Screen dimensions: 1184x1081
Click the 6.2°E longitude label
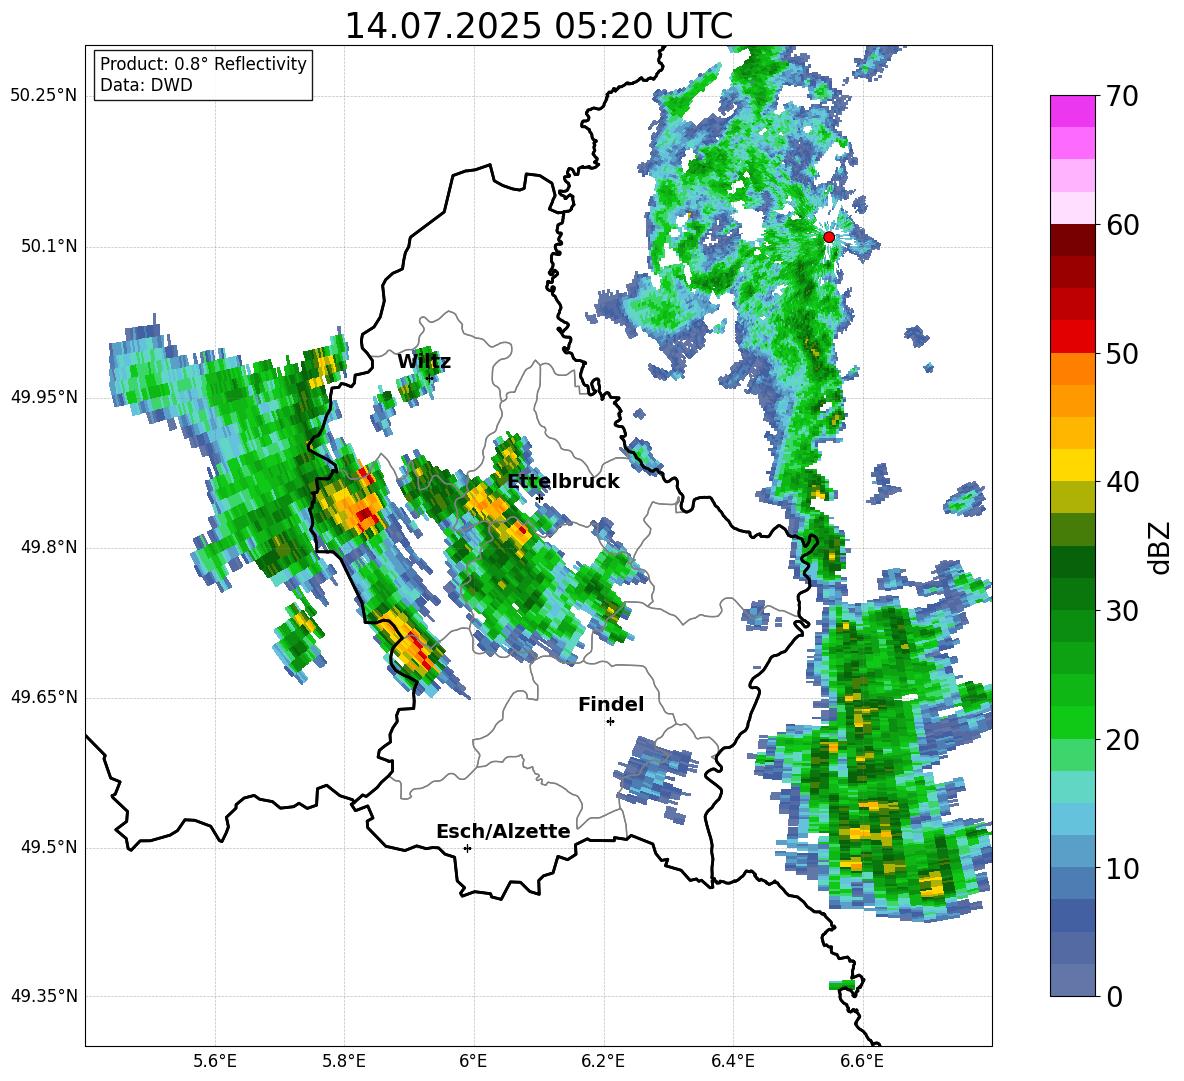[603, 1061]
